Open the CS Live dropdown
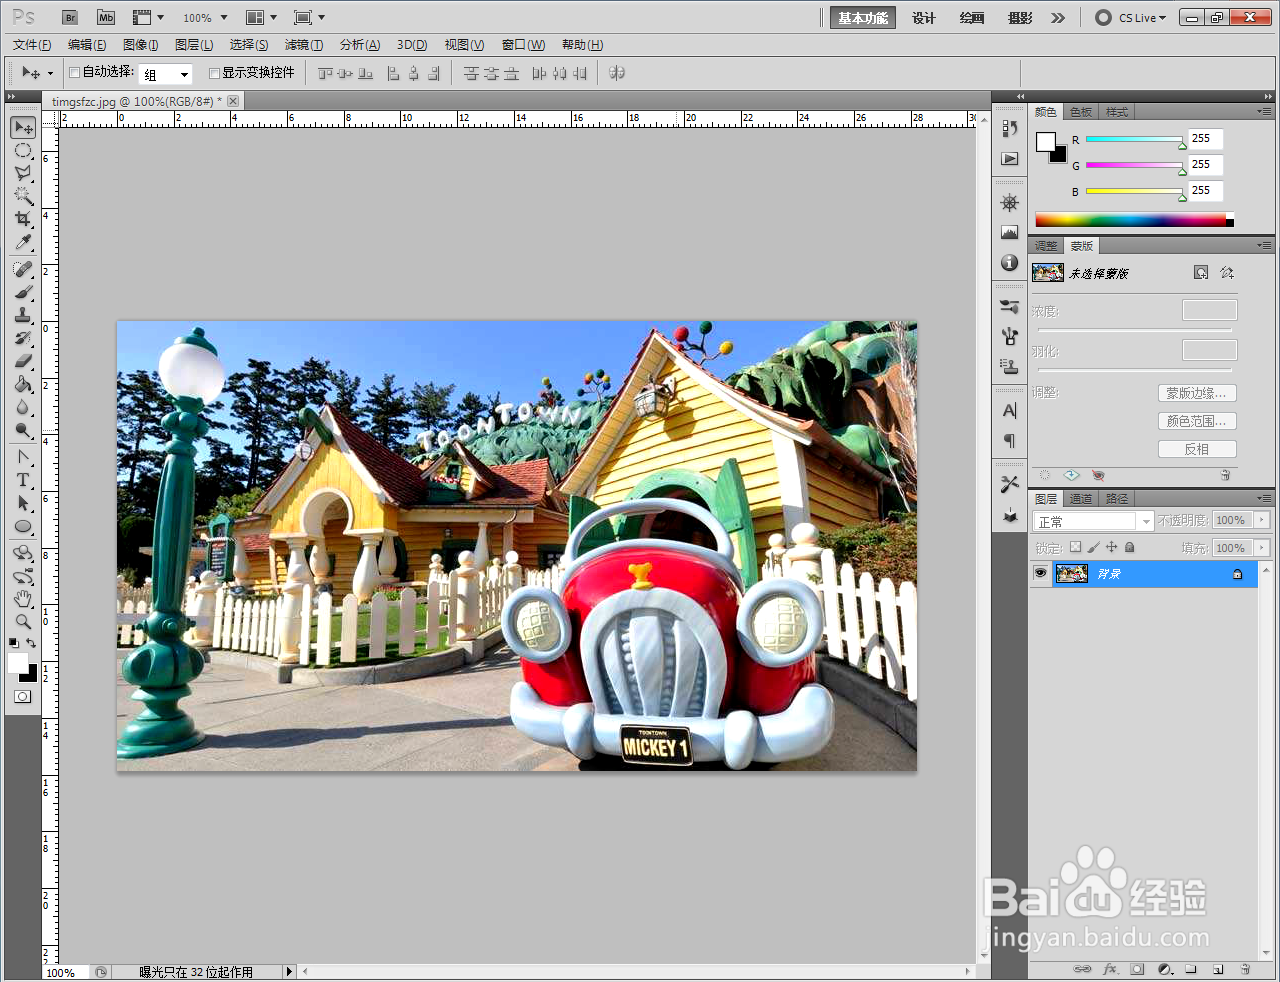1280x982 pixels. point(1132,18)
